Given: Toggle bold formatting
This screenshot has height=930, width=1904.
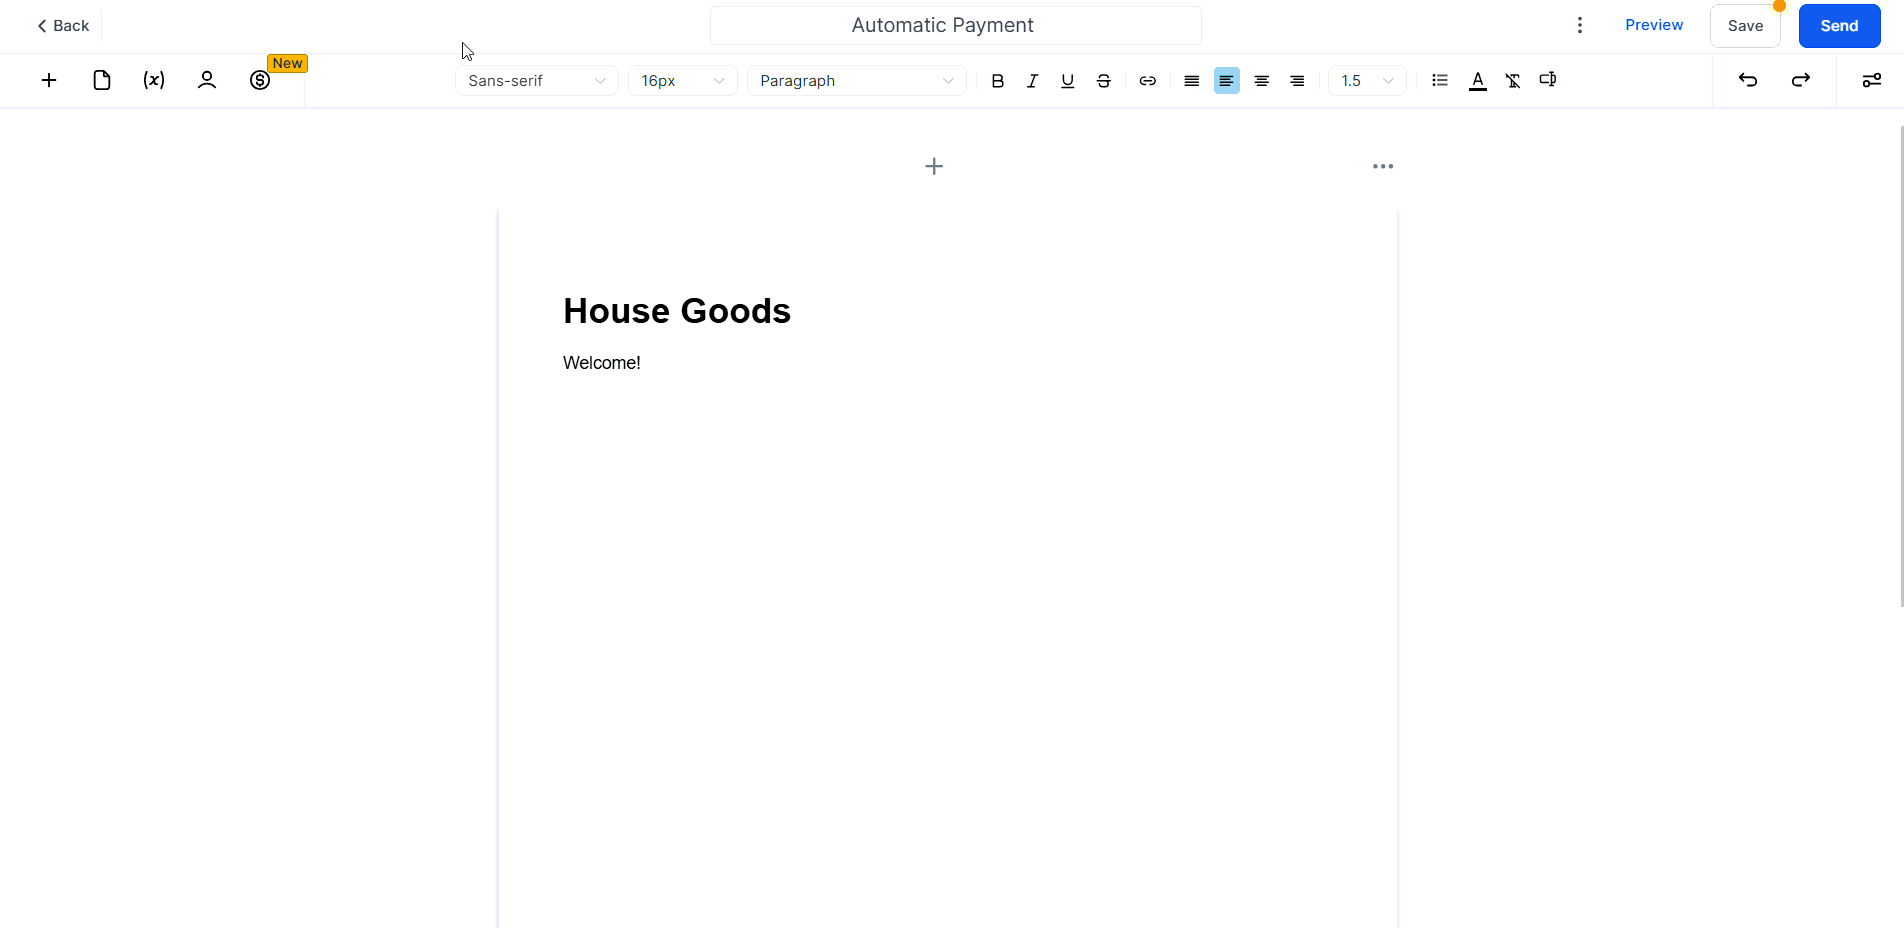Looking at the screenshot, I should 997,80.
